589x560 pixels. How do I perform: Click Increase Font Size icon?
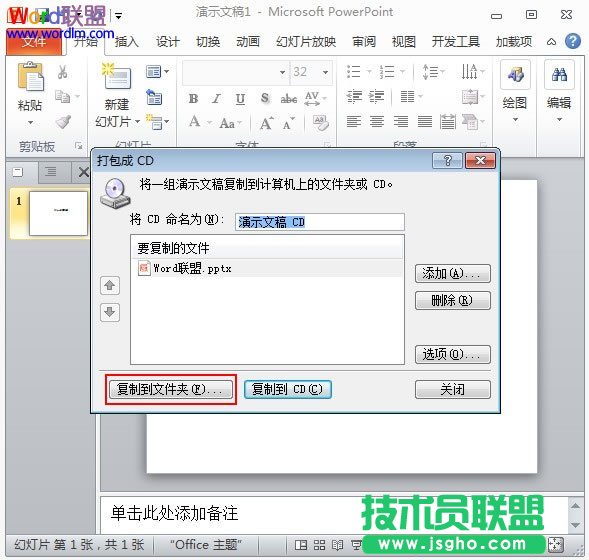pos(266,123)
